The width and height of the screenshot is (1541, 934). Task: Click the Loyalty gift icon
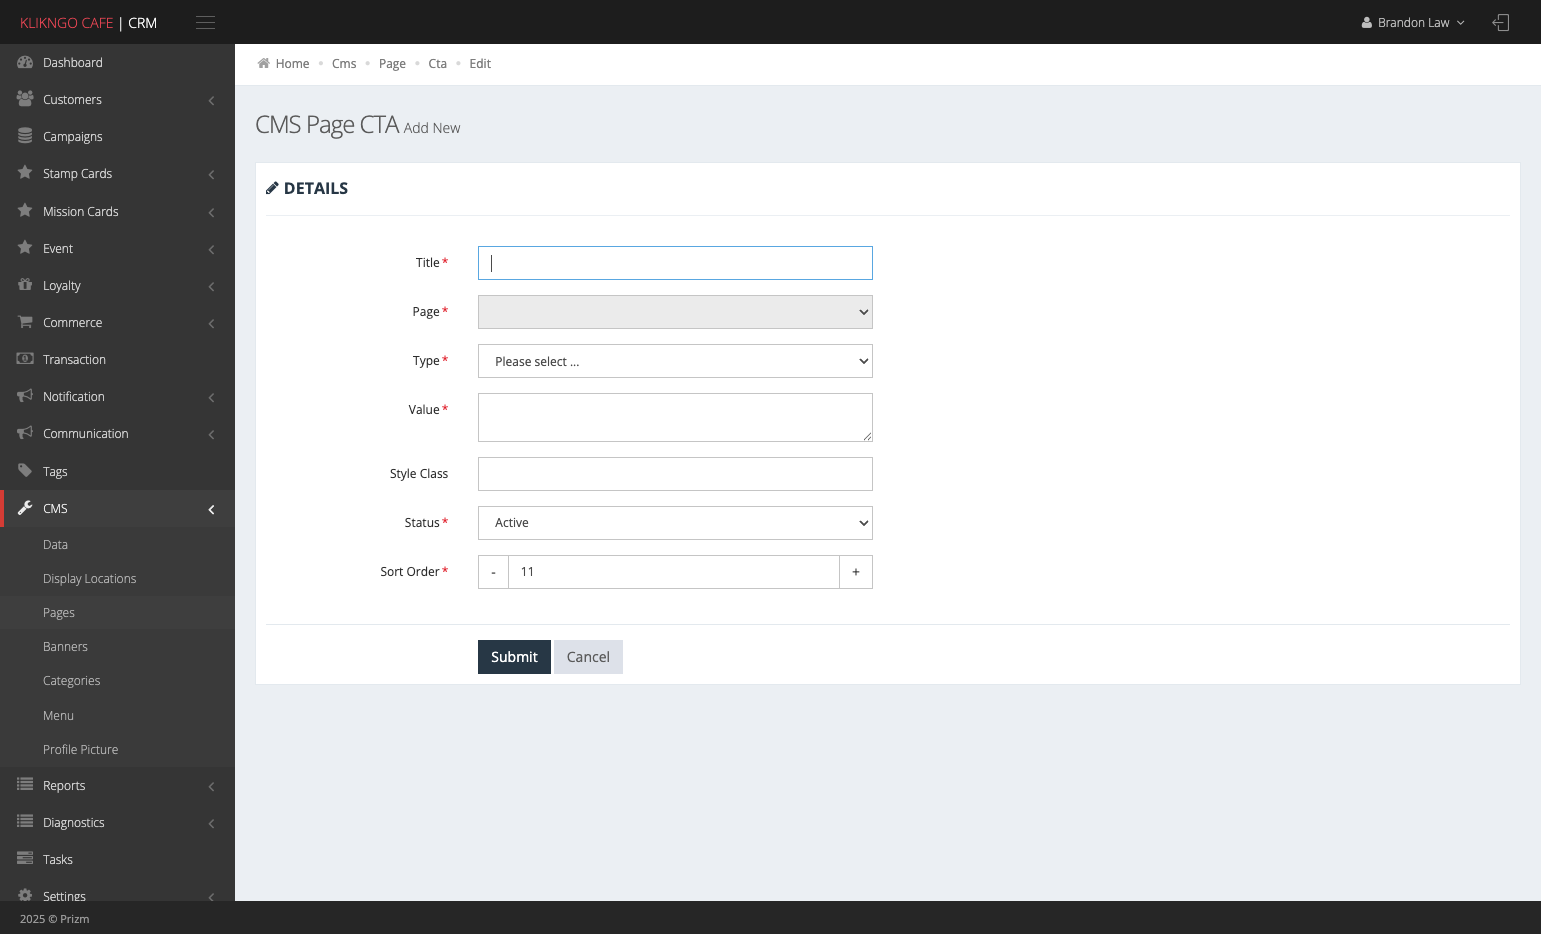coord(25,285)
